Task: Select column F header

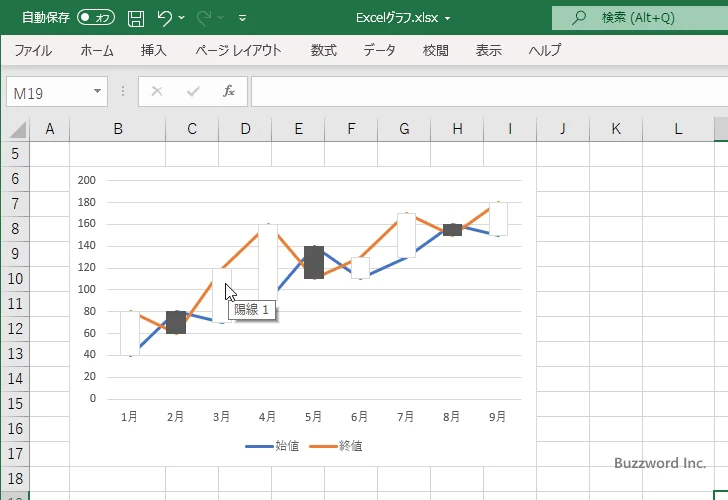Action: tap(351, 129)
